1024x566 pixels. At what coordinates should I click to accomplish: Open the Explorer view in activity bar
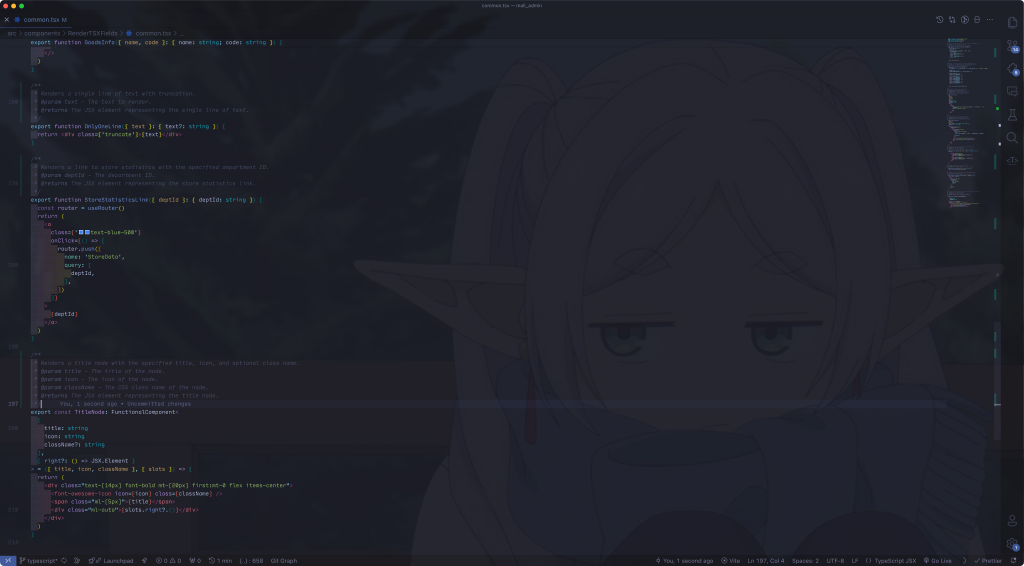(1012, 22)
